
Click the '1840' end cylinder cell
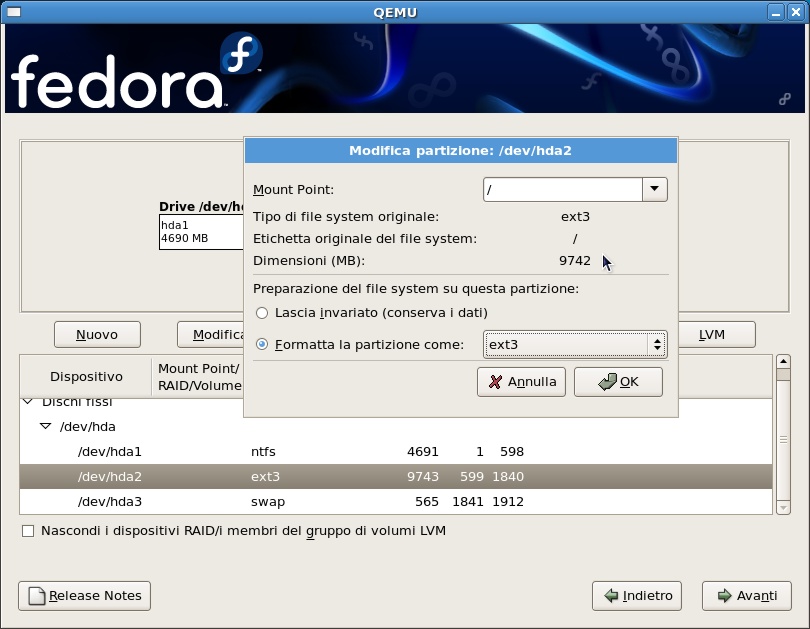point(508,477)
